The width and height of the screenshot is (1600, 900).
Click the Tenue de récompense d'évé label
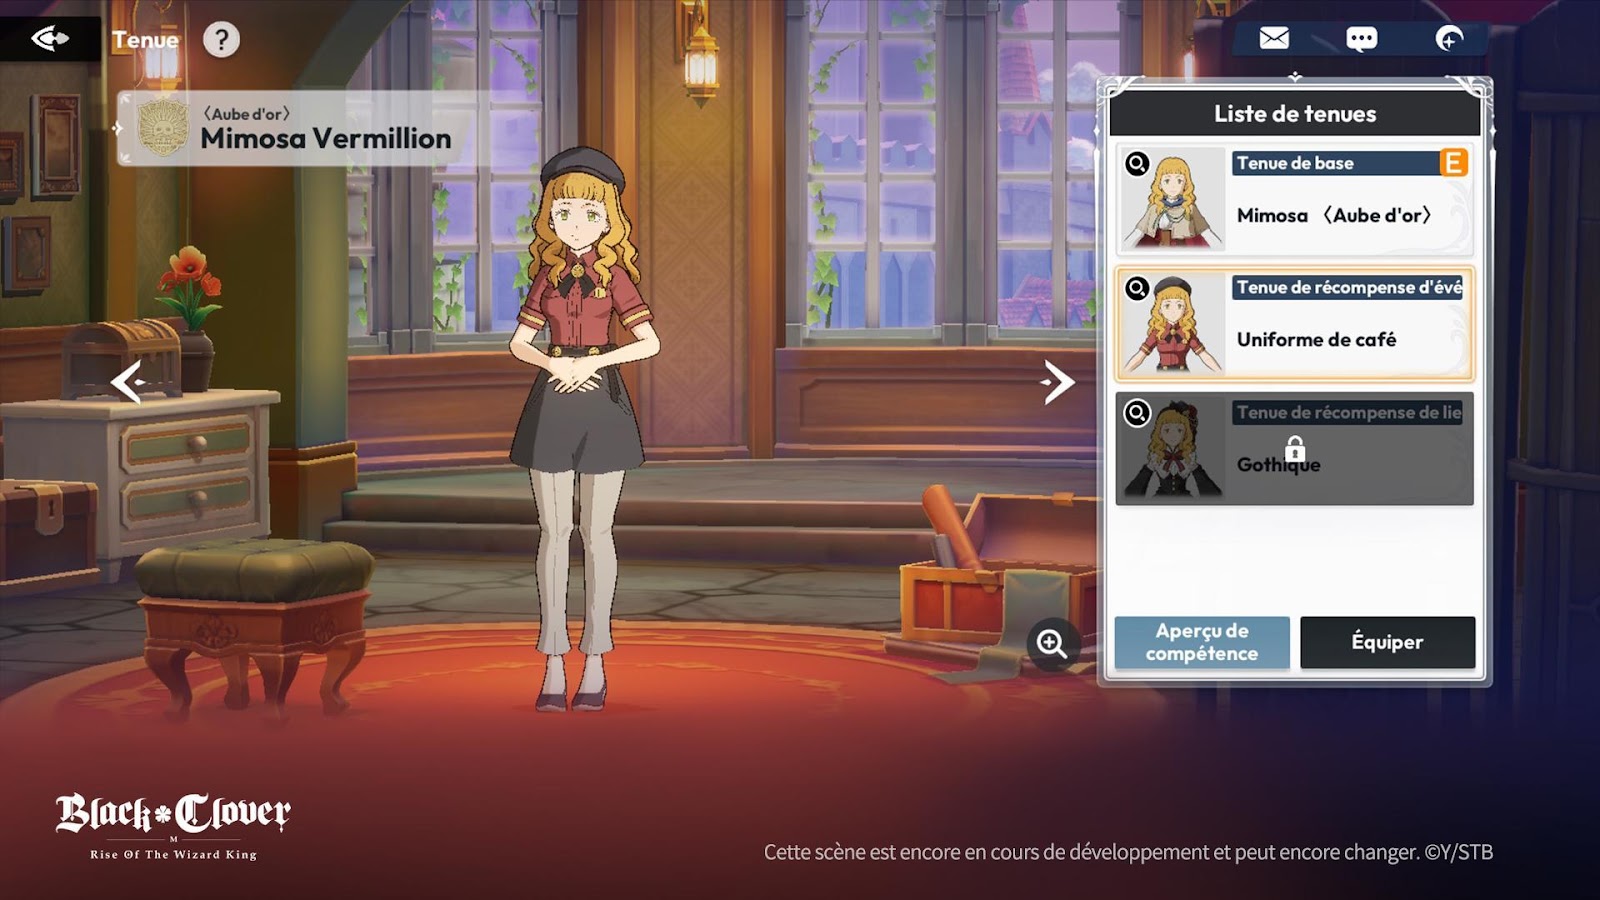[x=1349, y=288]
